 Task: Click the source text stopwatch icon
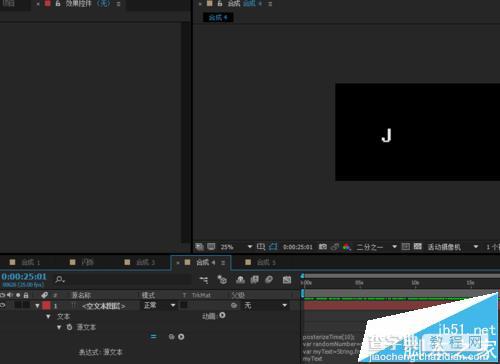pos(69,327)
